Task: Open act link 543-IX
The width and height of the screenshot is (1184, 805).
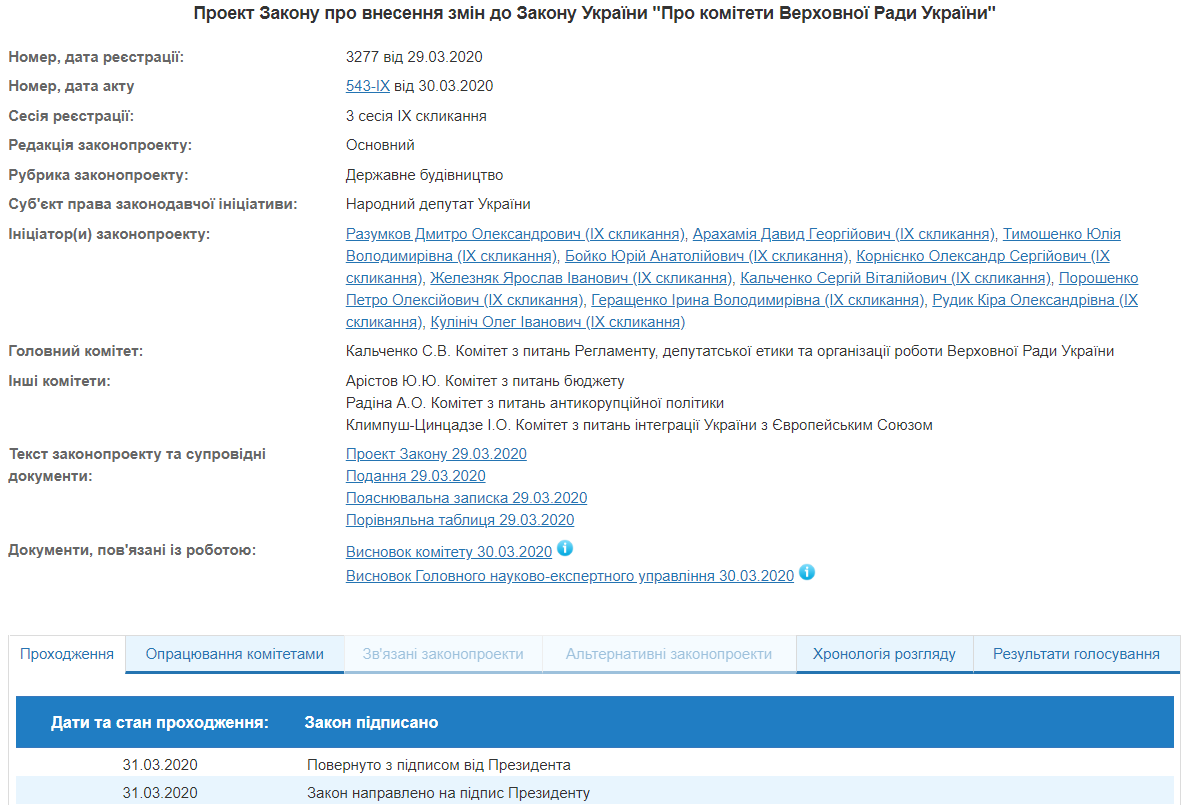Action: tap(368, 86)
